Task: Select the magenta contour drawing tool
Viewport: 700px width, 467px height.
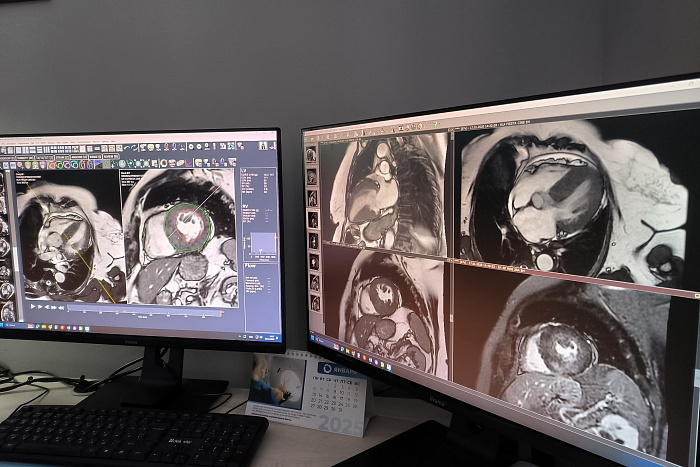Action: click(x=67, y=165)
